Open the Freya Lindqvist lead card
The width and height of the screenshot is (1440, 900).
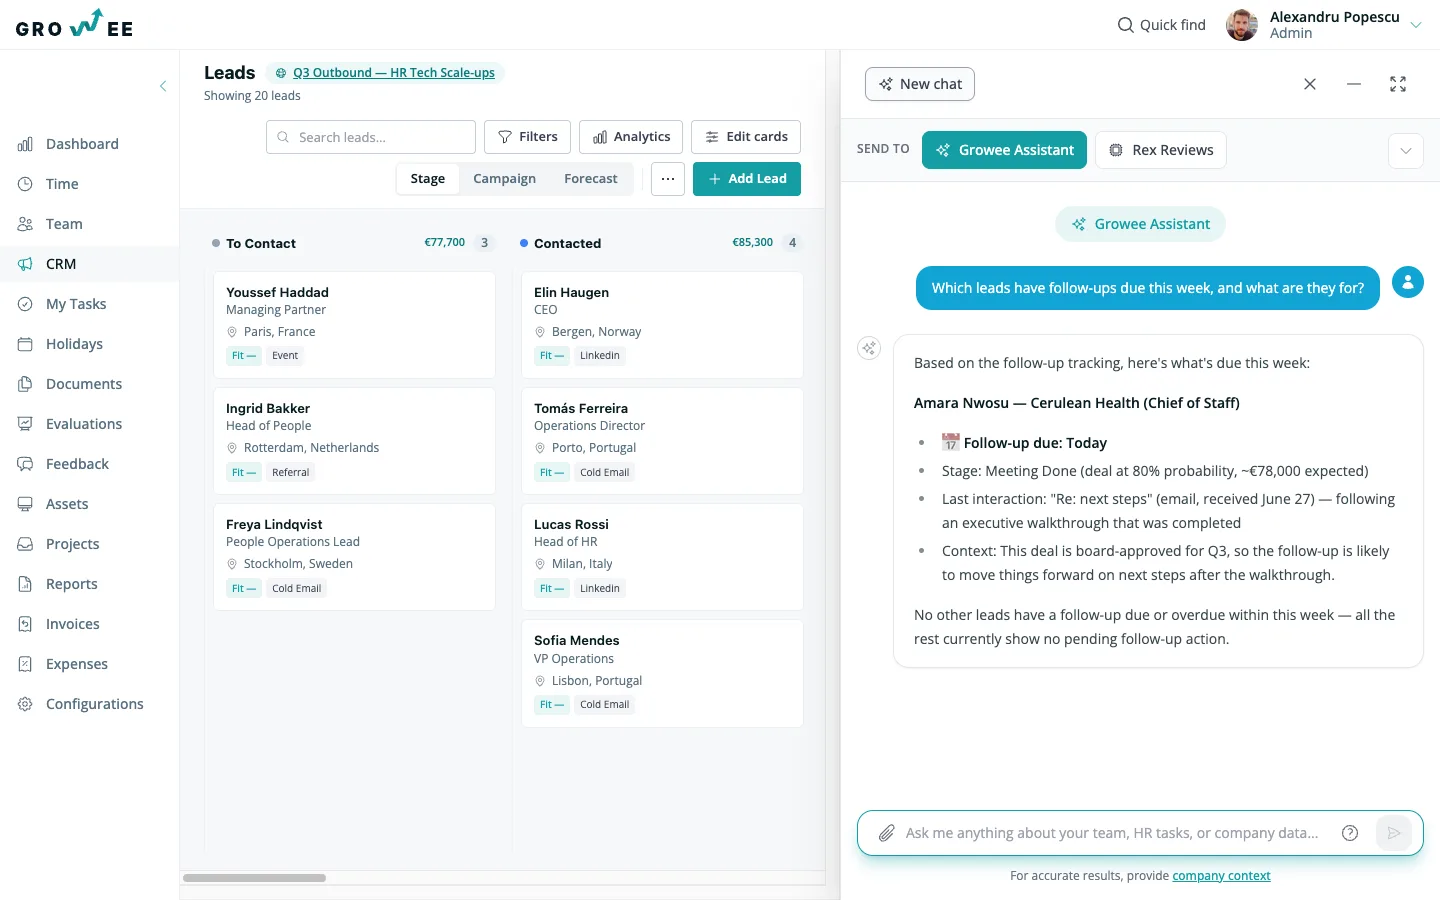click(355, 557)
